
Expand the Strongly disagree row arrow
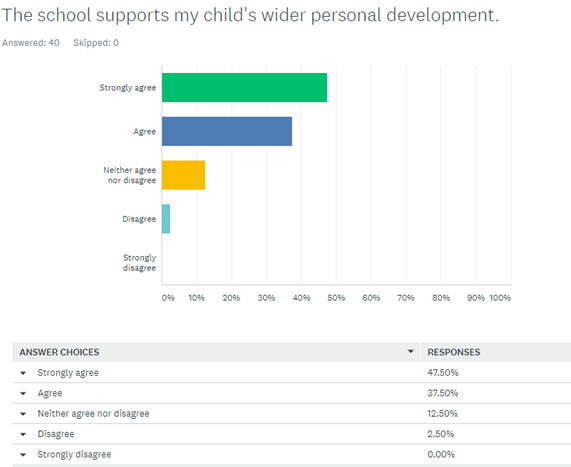[23, 455]
